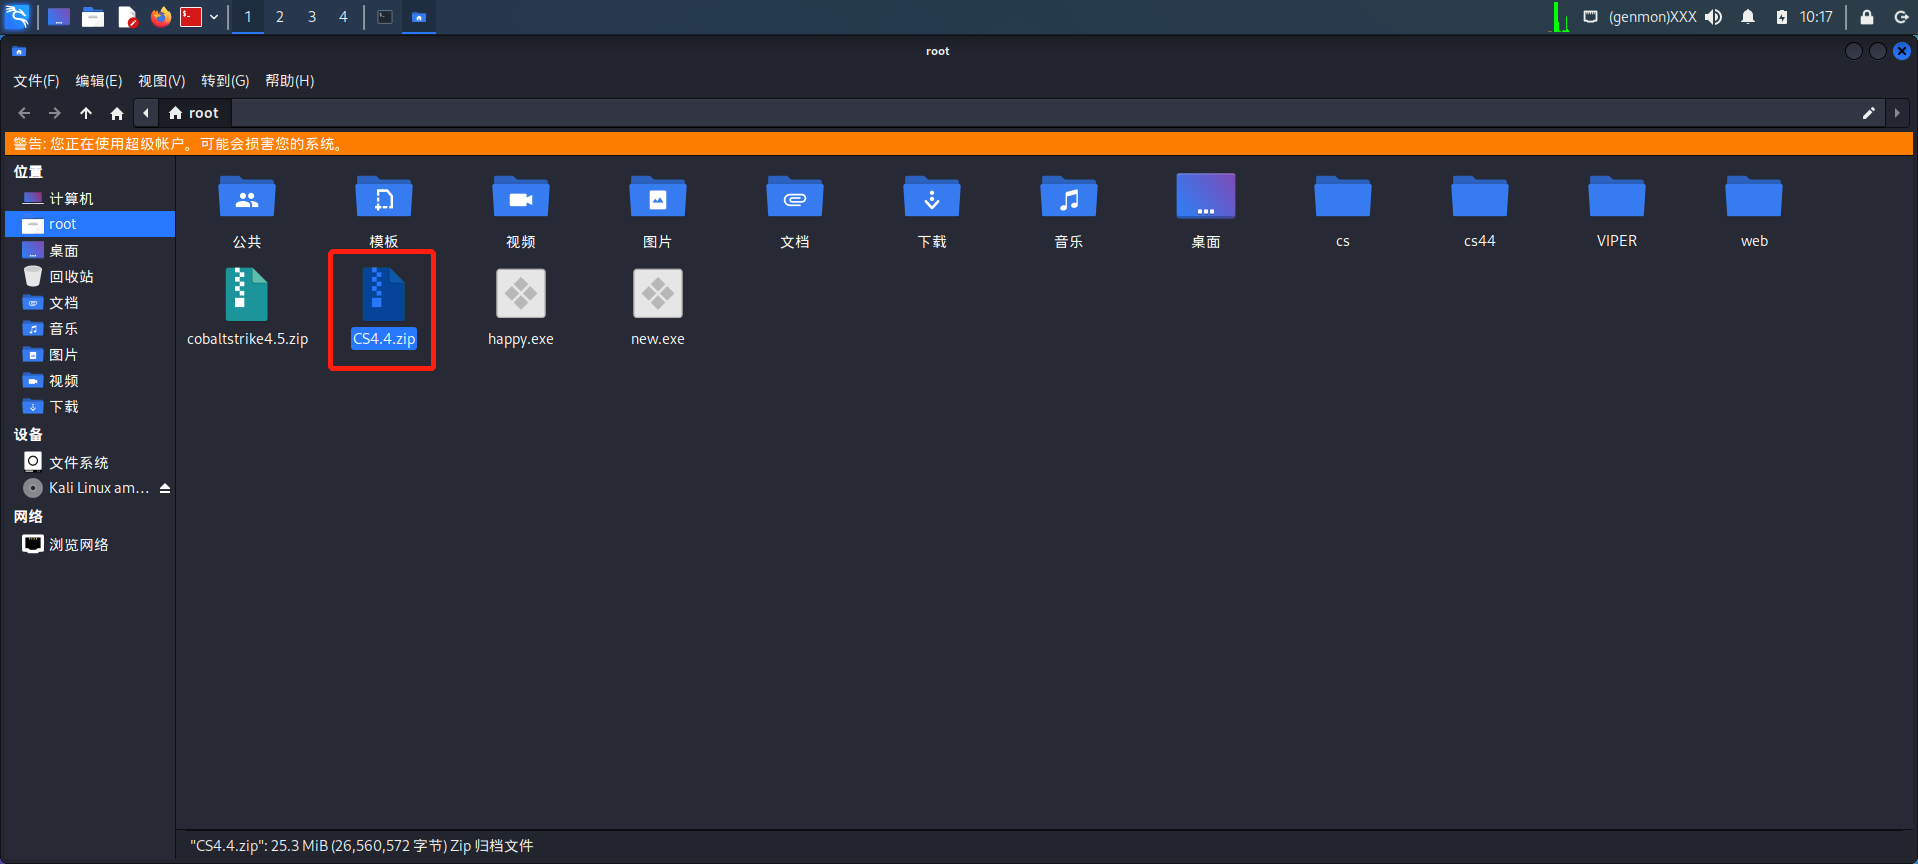The image size is (1918, 864).
Task: Lock the screen from panel
Action: (1867, 17)
